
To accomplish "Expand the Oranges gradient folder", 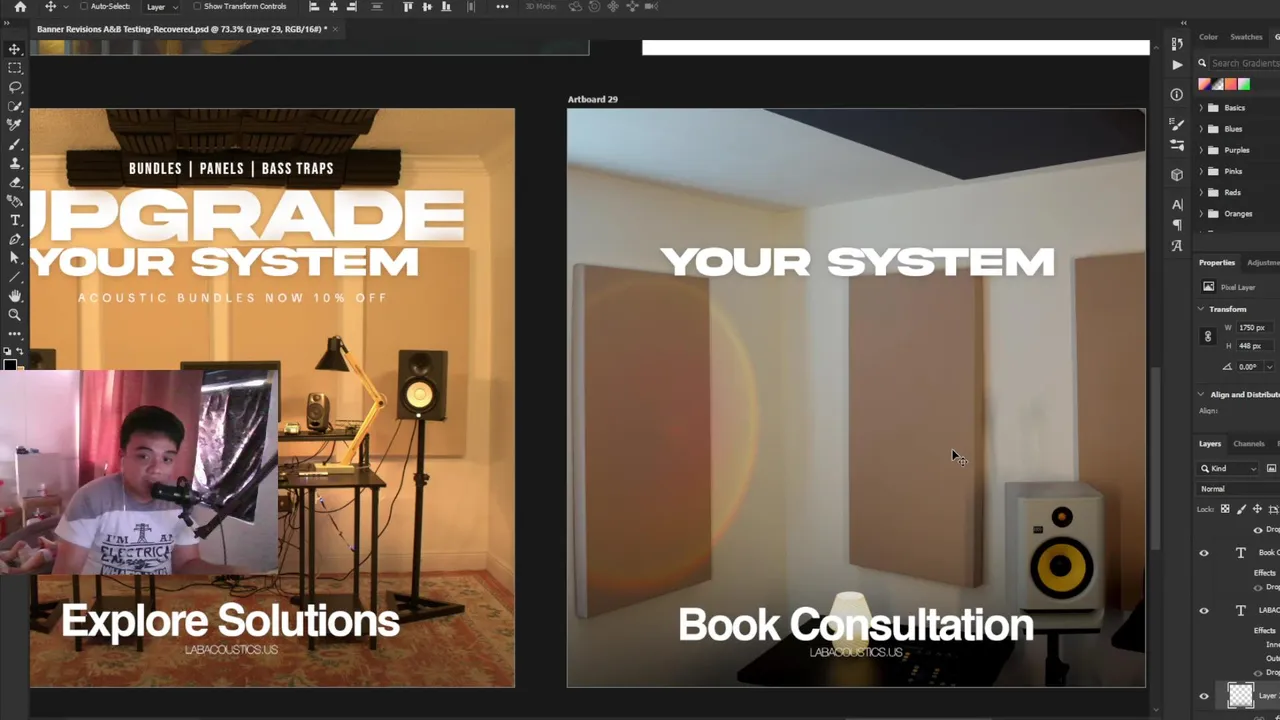I will click(x=1201, y=213).
